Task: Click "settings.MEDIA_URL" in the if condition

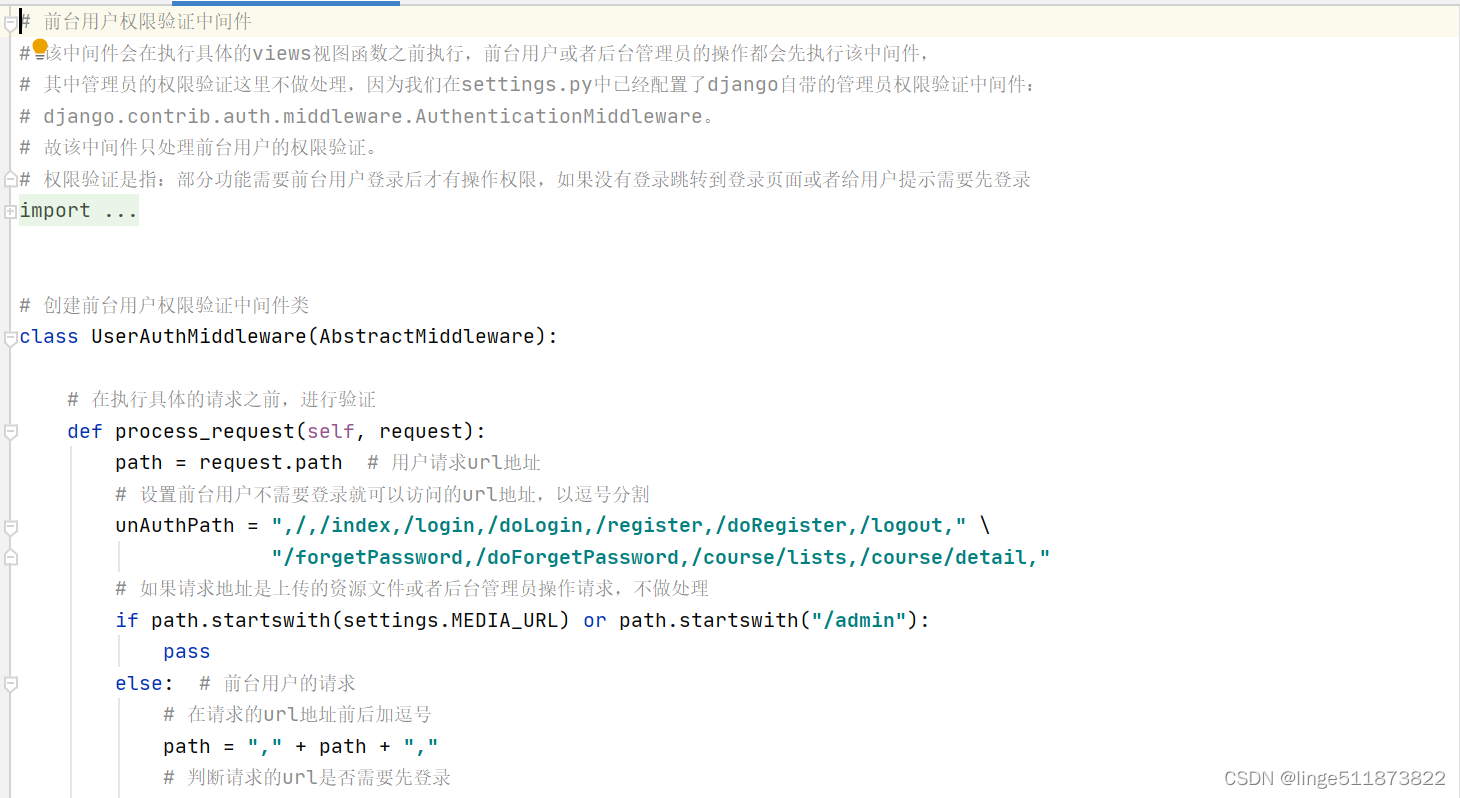Action: pos(451,621)
